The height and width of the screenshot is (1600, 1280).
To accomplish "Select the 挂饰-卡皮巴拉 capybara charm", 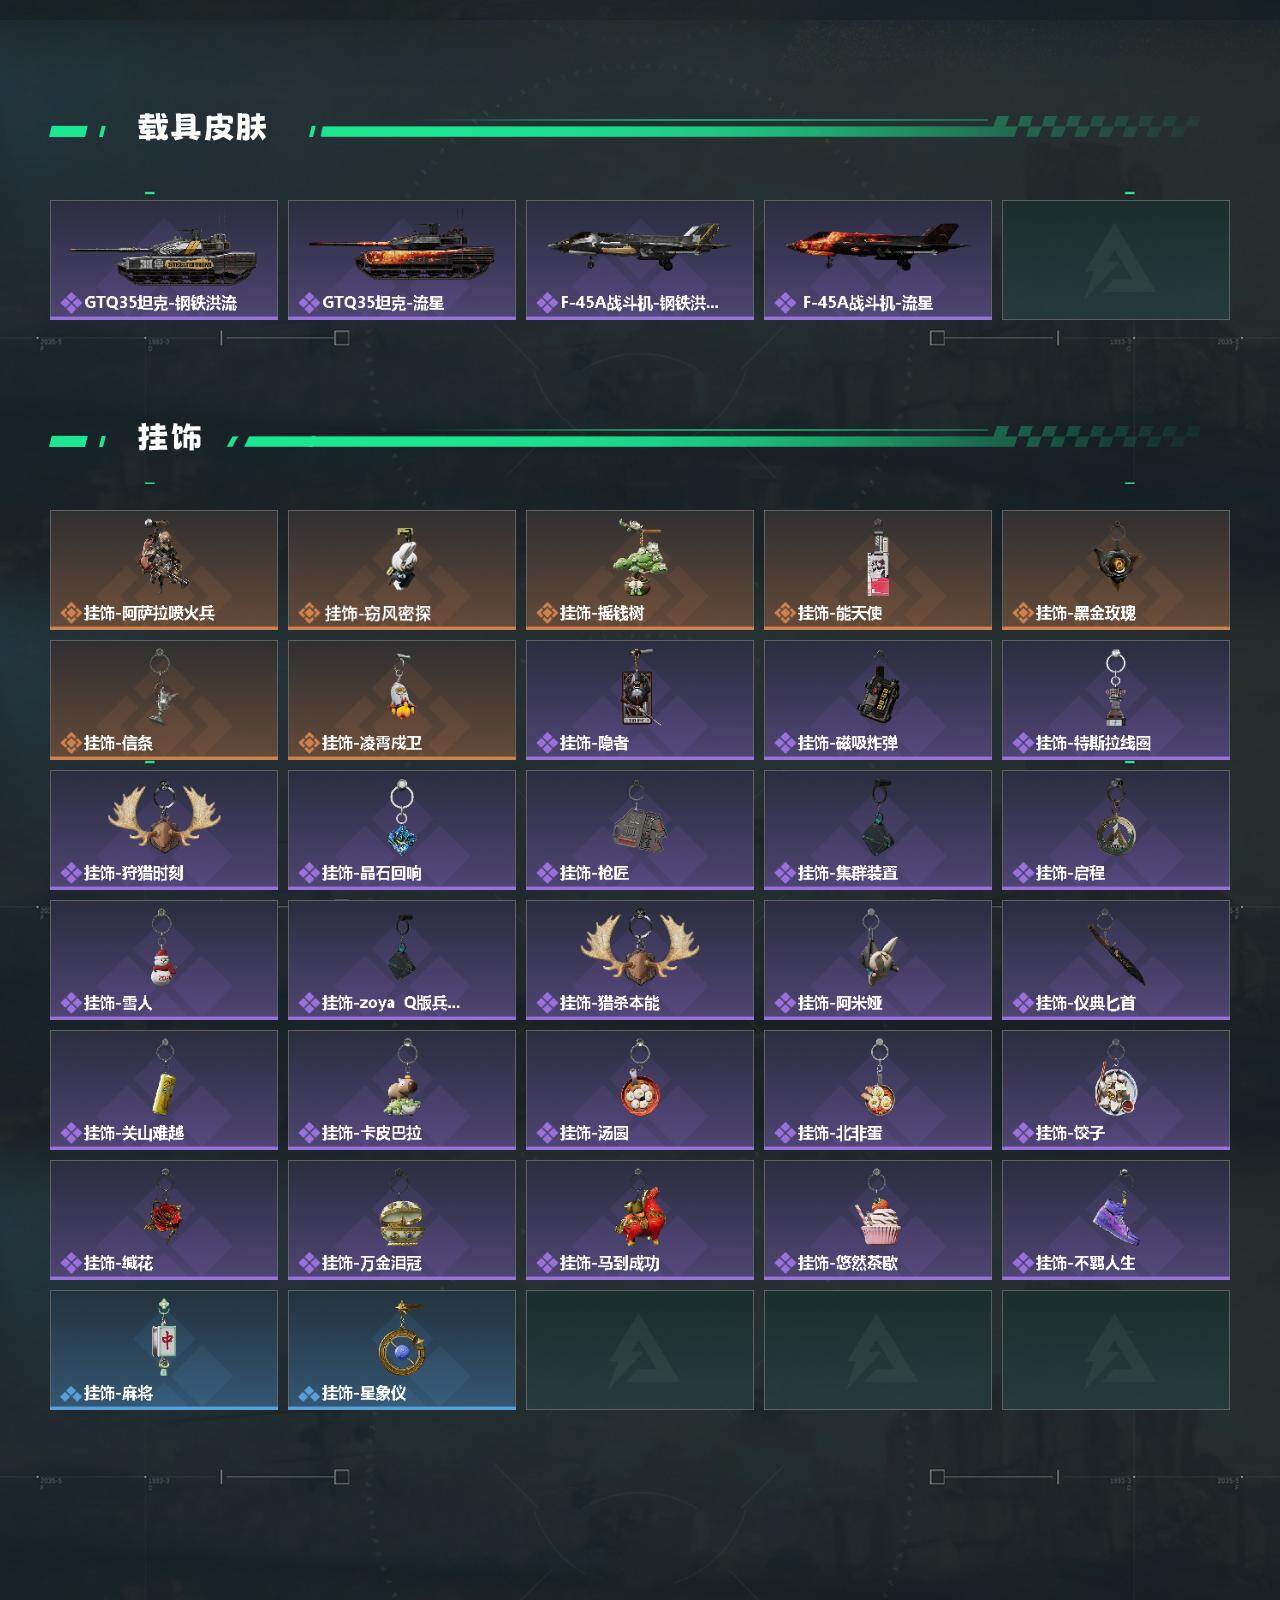I will [x=402, y=1090].
